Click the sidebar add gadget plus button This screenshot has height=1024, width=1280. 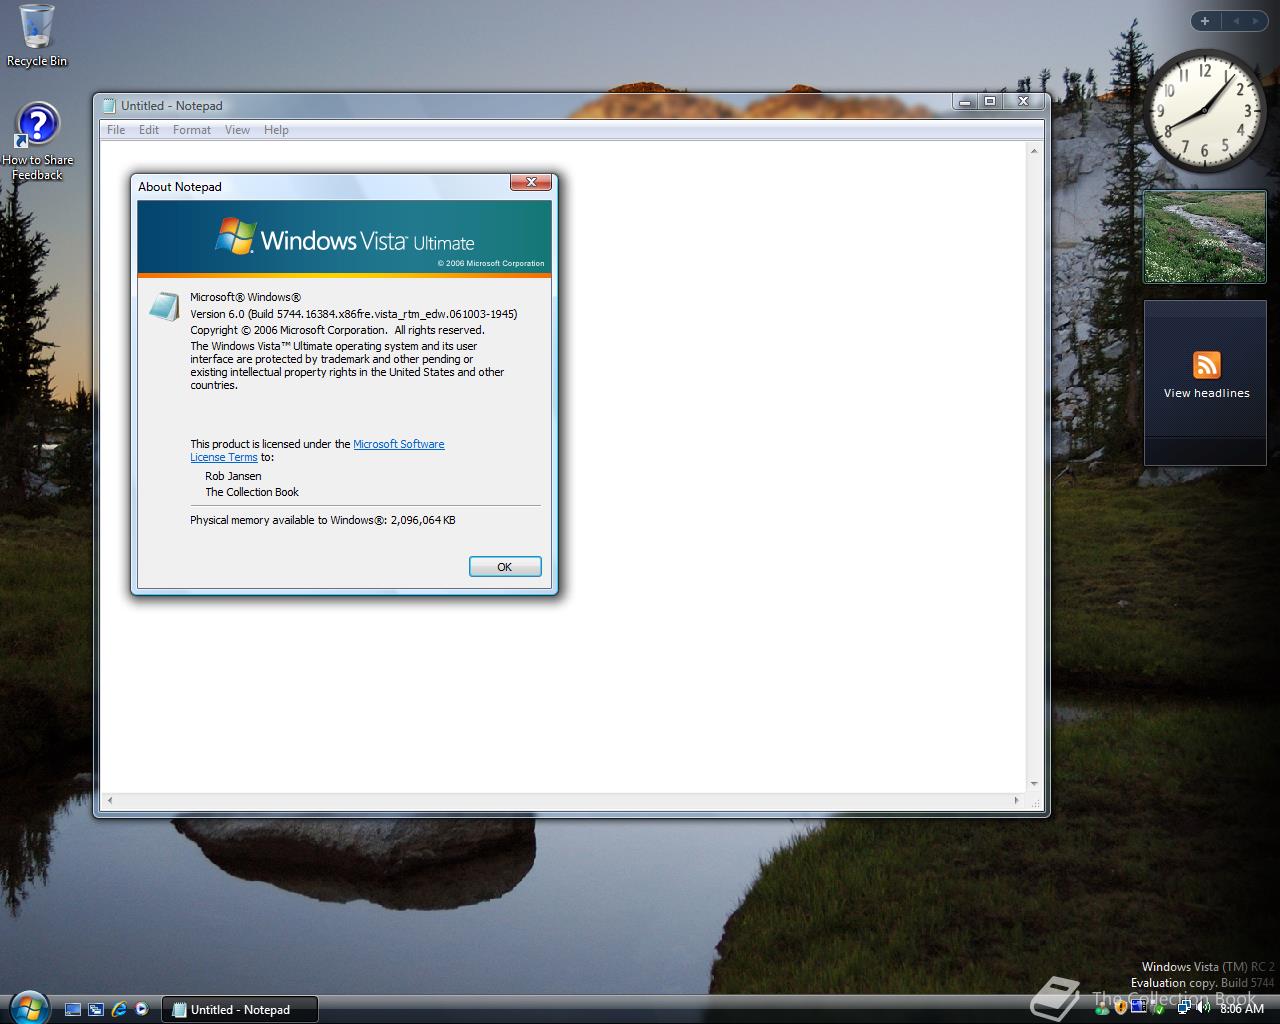pyautogui.click(x=1205, y=21)
